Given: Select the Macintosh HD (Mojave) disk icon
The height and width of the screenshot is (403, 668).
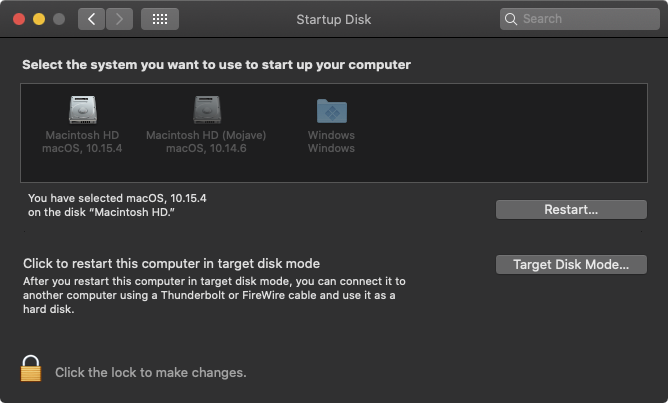Looking at the screenshot, I should [x=207, y=110].
